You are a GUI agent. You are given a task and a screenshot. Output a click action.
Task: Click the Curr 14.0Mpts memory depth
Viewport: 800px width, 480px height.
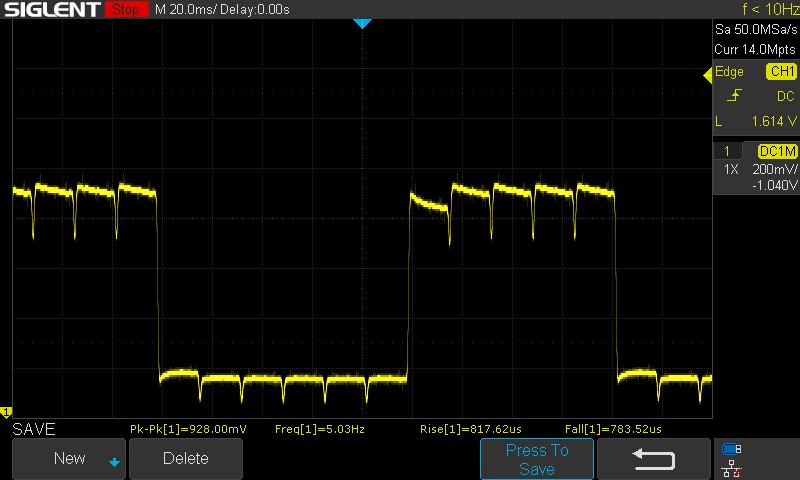click(755, 49)
